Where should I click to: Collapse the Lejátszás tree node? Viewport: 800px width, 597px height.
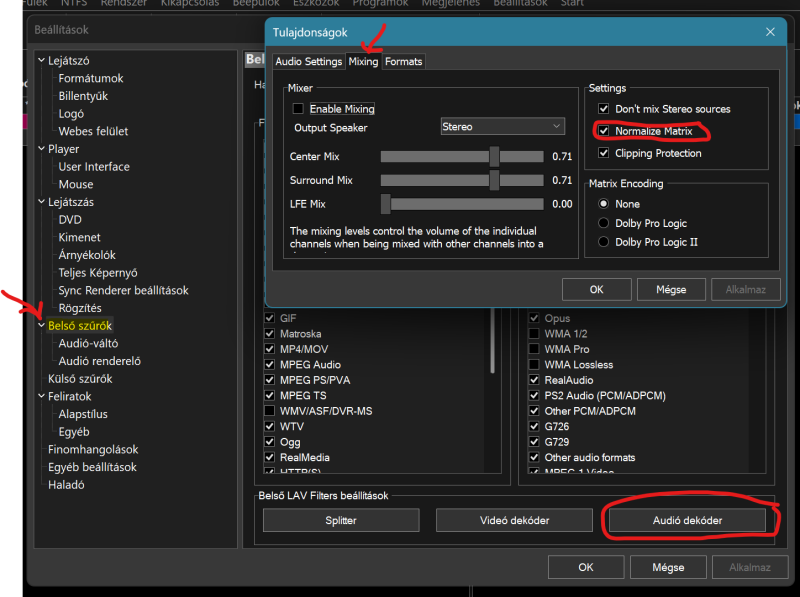coord(41,202)
